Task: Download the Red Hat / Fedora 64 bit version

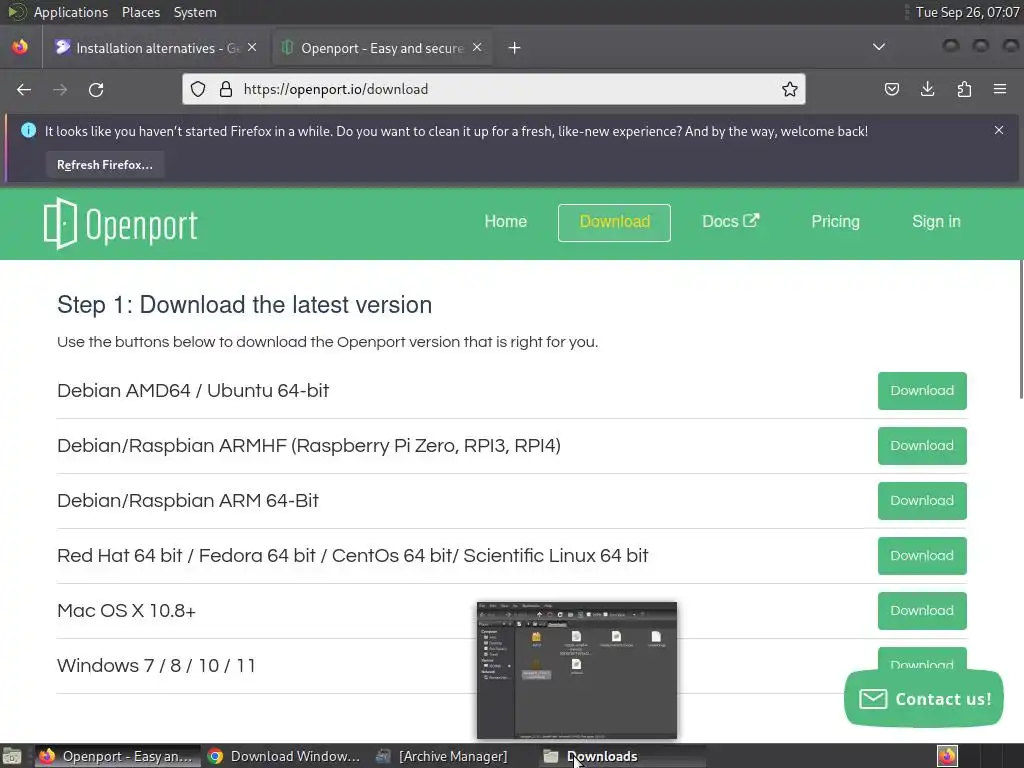Action: pyautogui.click(x=922, y=556)
